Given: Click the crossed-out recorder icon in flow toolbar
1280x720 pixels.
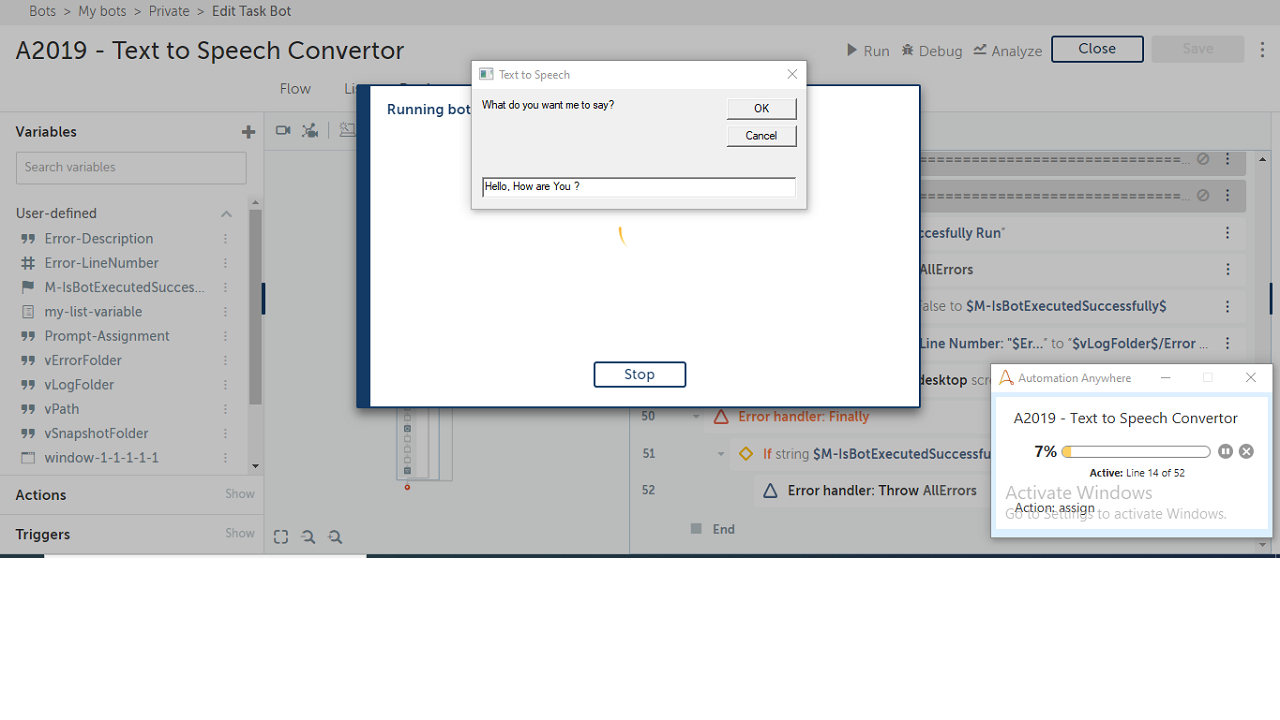Looking at the screenshot, I should [310, 130].
